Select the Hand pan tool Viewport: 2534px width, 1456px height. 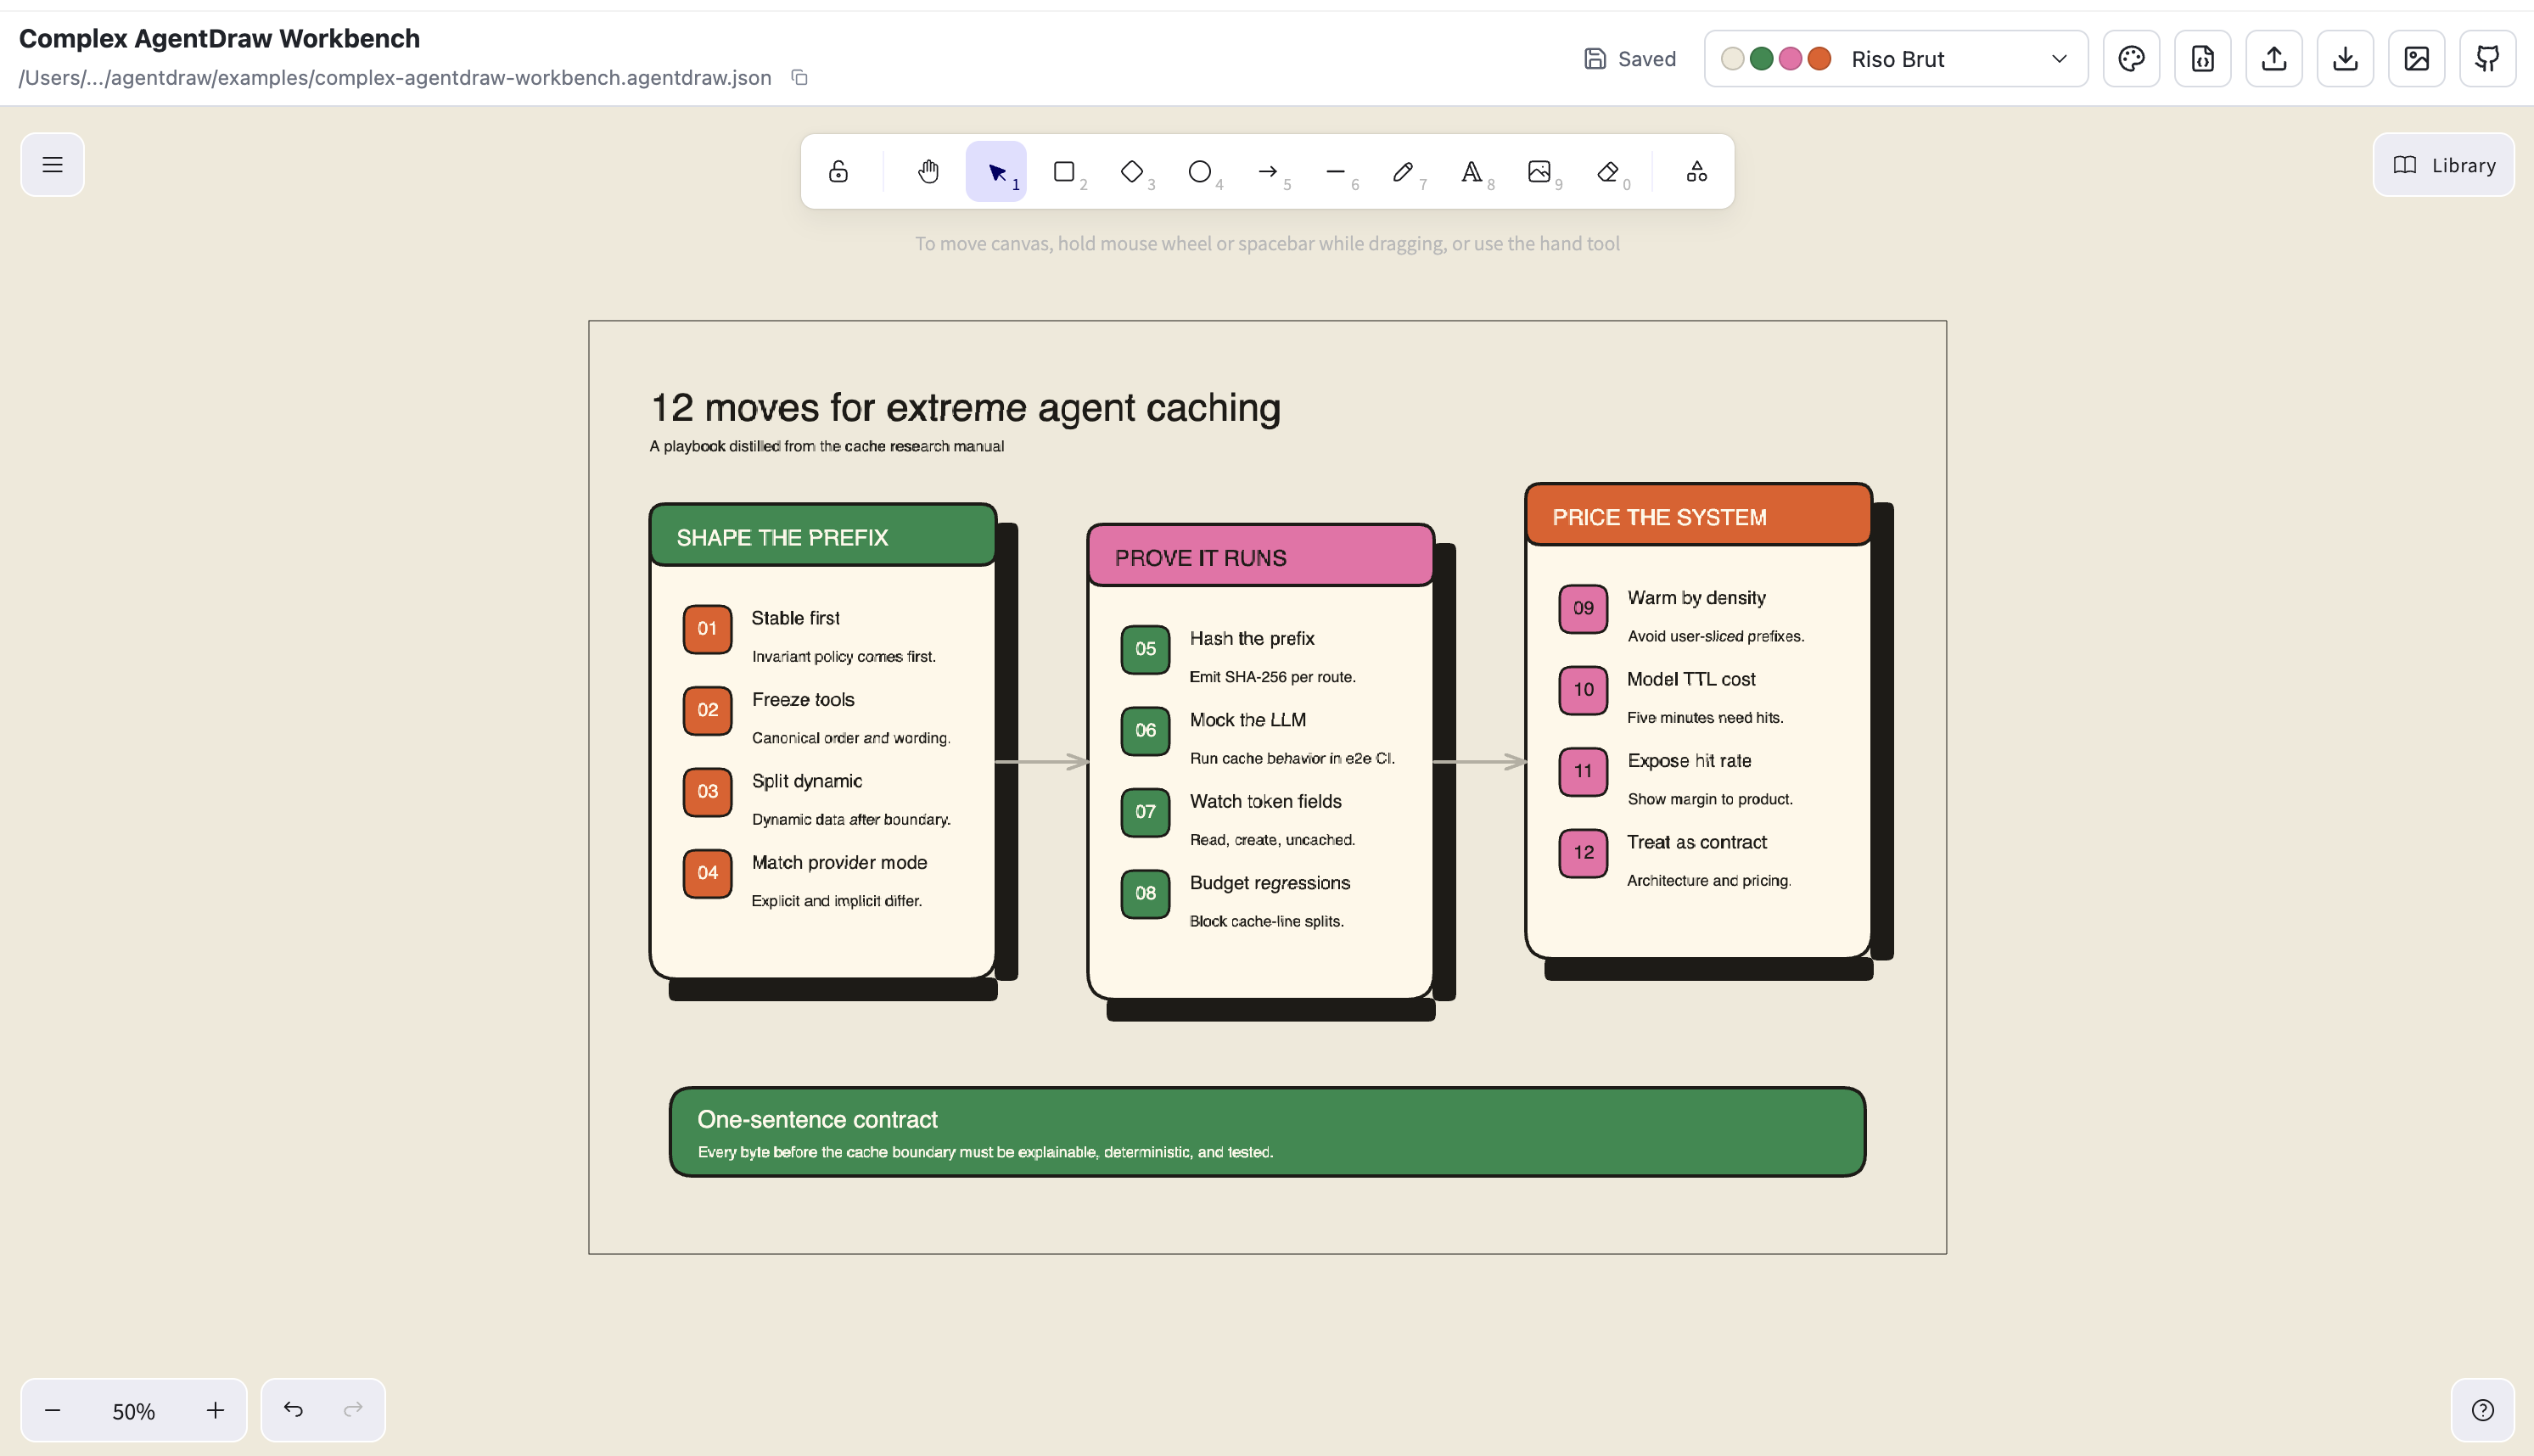click(928, 172)
